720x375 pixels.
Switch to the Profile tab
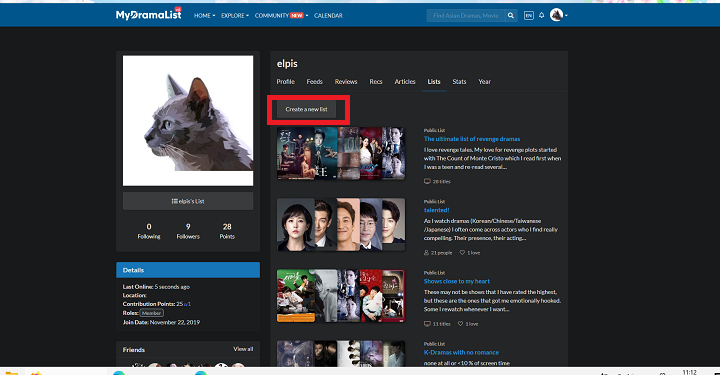[x=286, y=82]
